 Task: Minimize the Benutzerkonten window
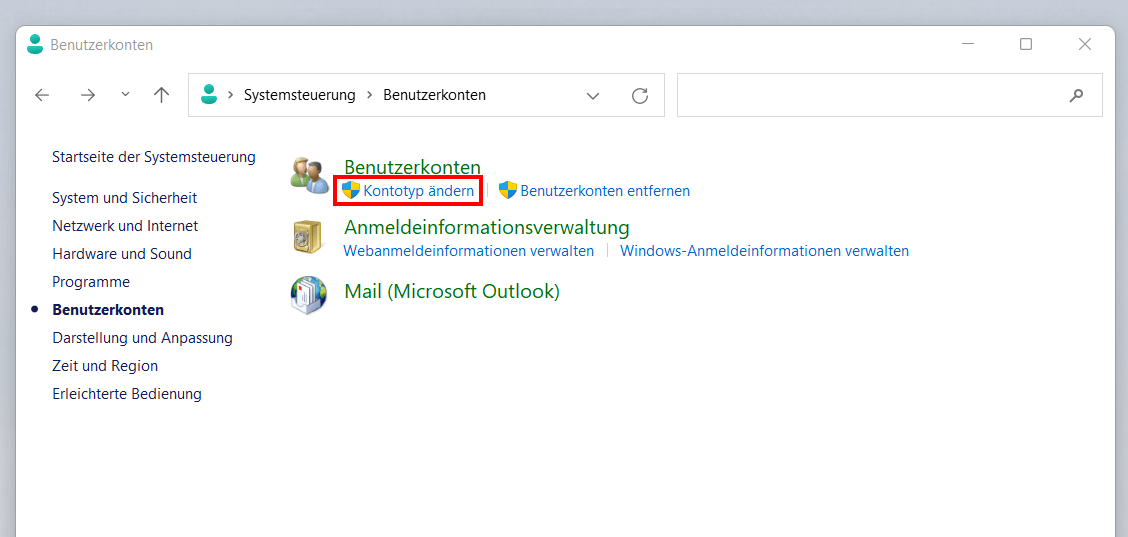(x=968, y=44)
